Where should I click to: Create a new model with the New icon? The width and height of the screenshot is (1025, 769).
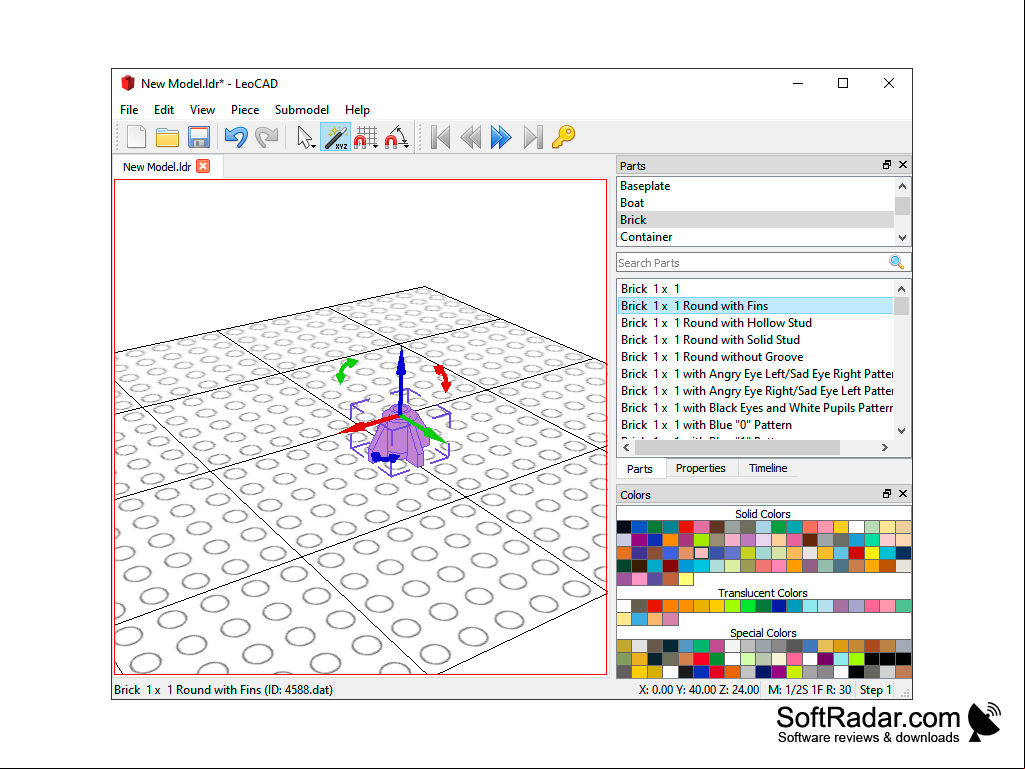(x=136, y=137)
